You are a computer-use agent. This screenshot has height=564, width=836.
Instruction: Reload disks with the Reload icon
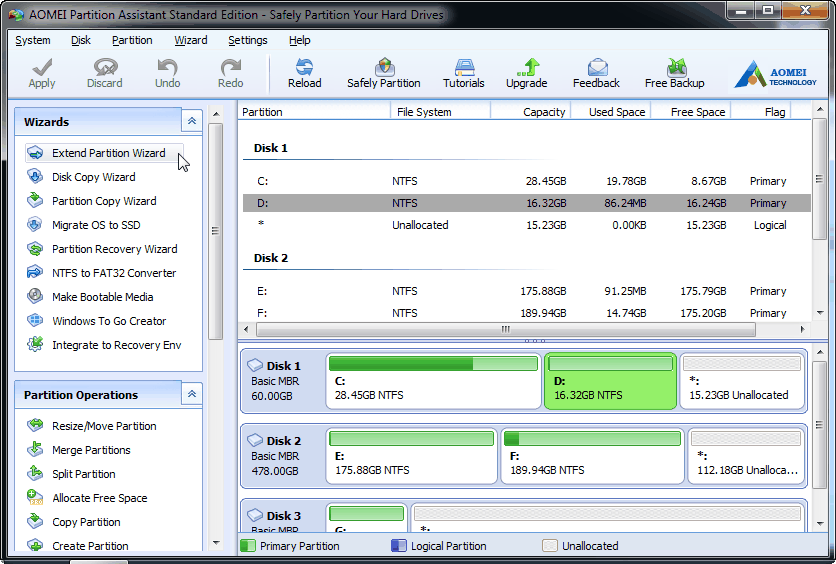tap(304, 67)
